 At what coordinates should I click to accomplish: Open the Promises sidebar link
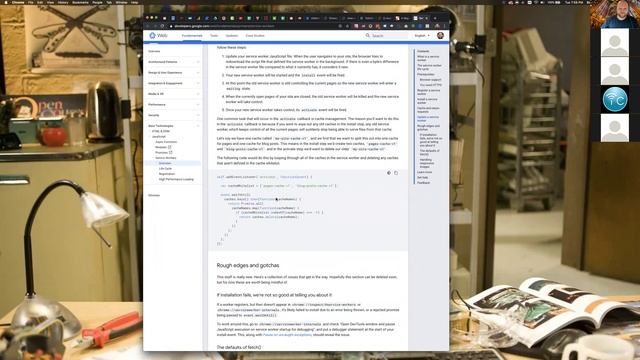pyautogui.click(x=162, y=152)
